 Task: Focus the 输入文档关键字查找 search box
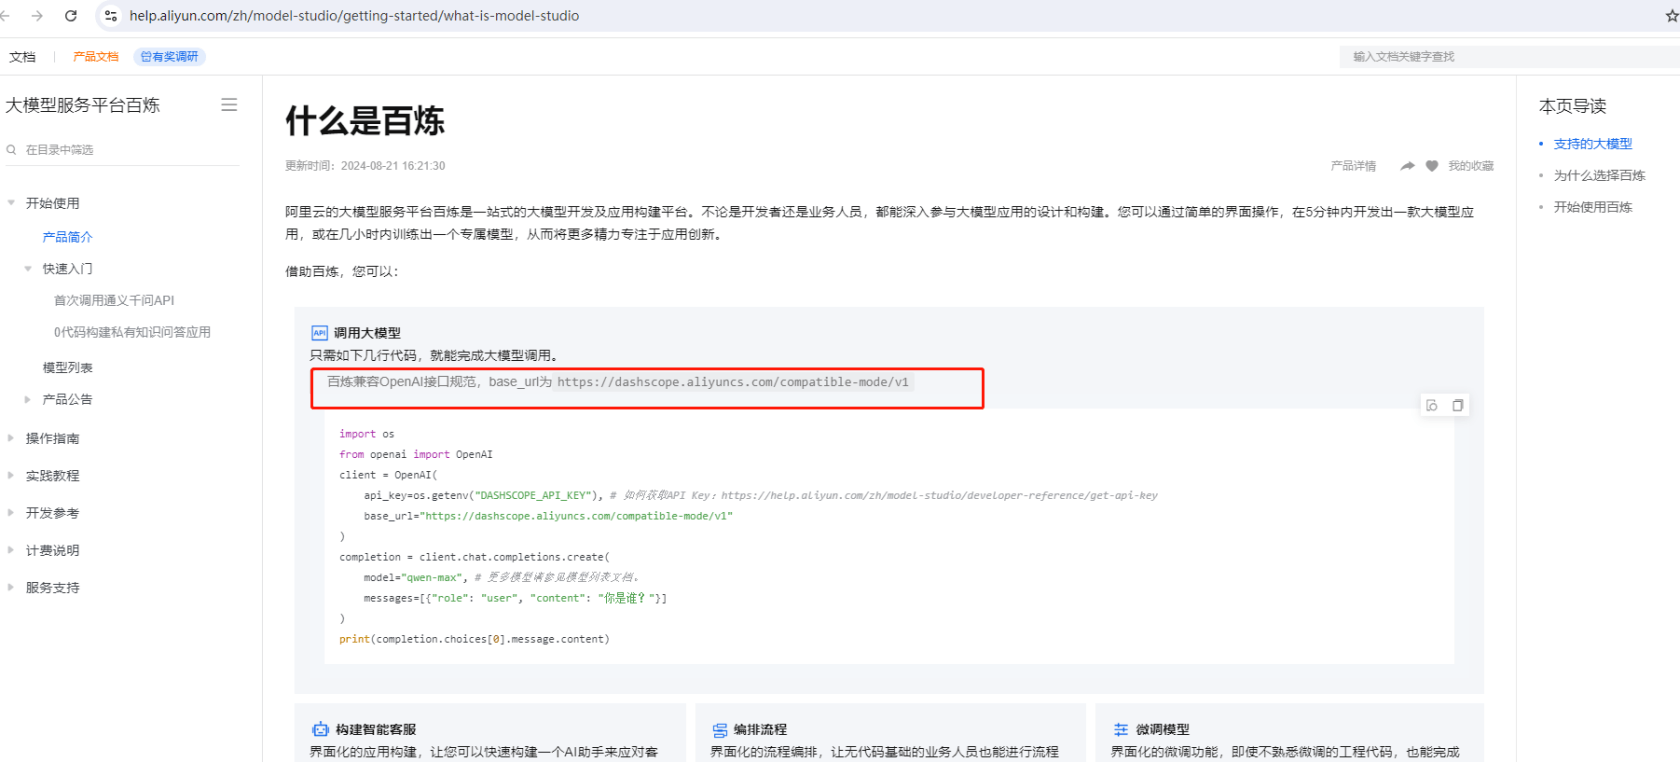[1510, 57]
